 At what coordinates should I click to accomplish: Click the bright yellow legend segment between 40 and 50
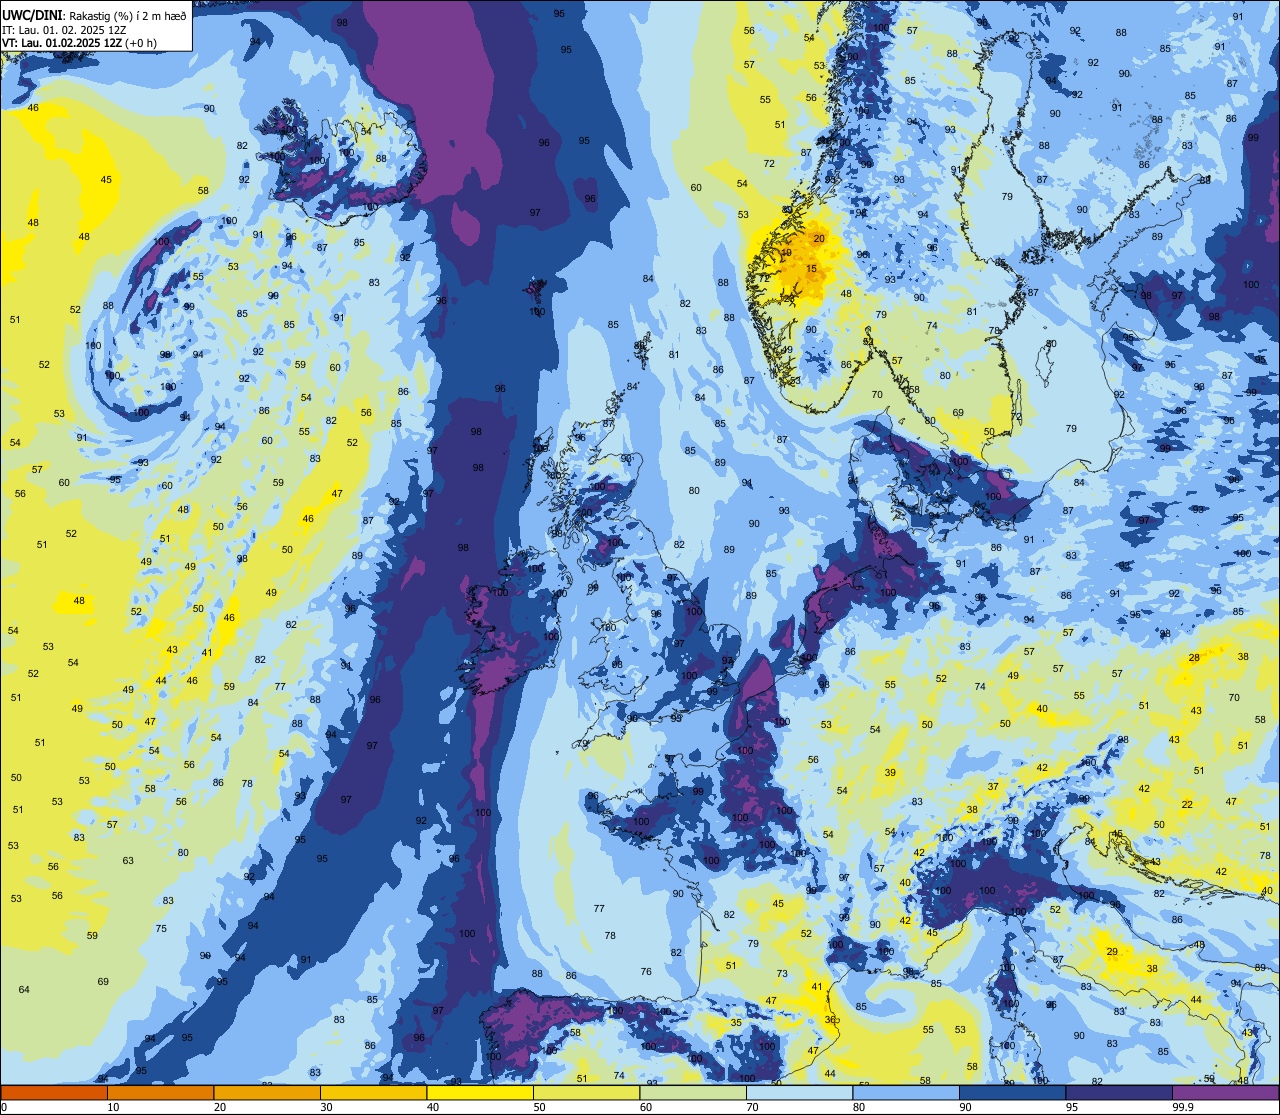point(480,1092)
